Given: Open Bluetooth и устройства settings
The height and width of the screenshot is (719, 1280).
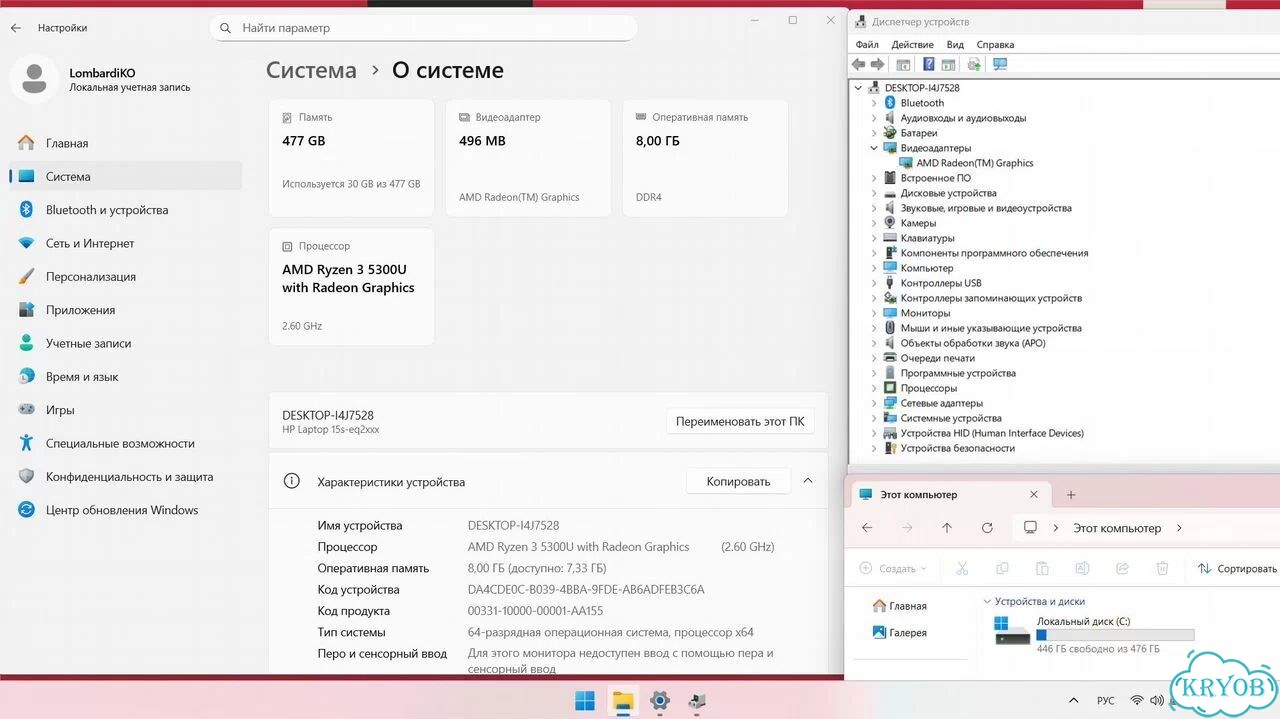Looking at the screenshot, I should (x=125, y=210).
